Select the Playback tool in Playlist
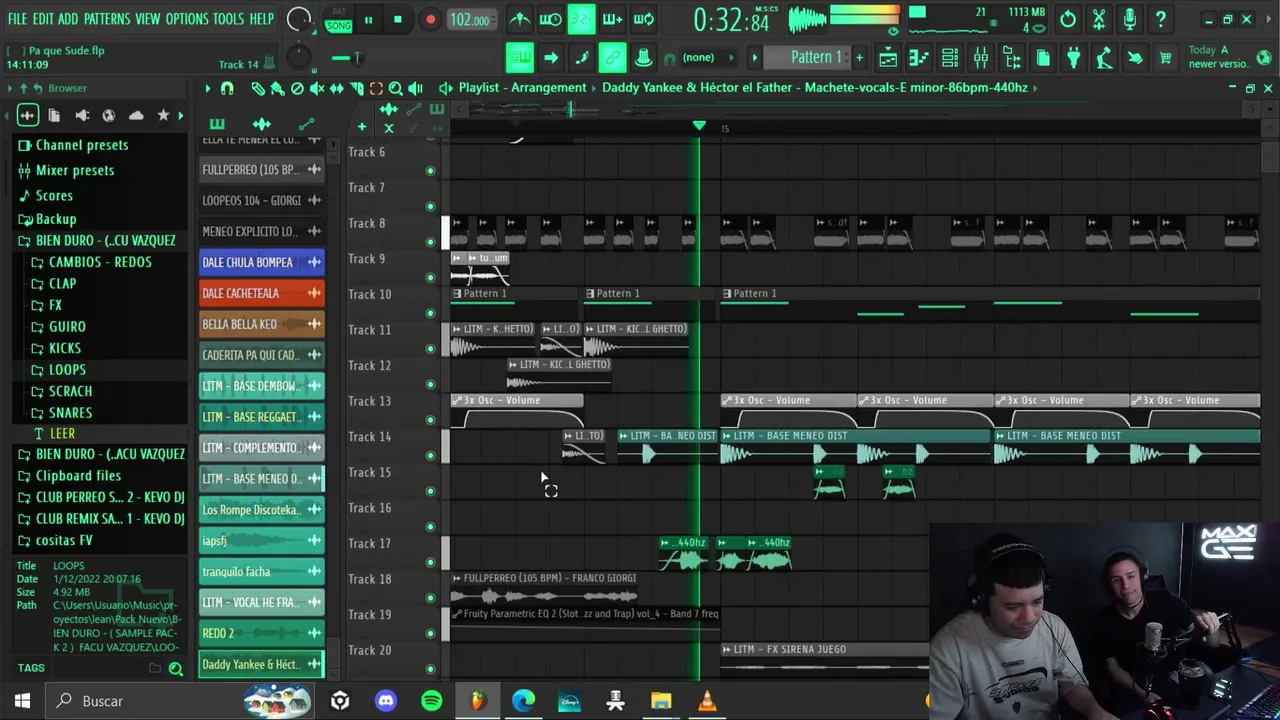1280x720 pixels. (416, 88)
